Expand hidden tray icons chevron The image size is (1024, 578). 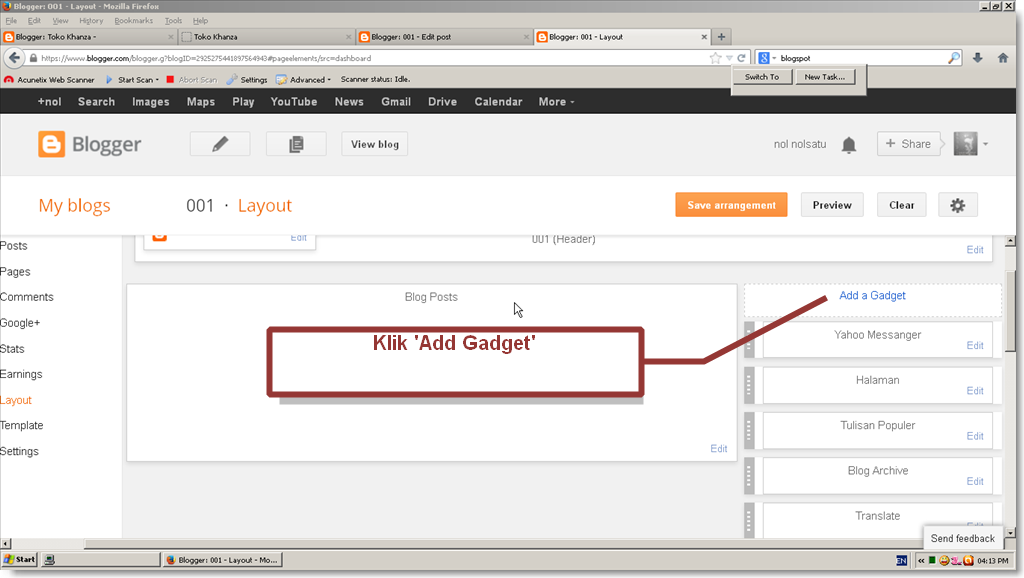[x=921, y=560]
